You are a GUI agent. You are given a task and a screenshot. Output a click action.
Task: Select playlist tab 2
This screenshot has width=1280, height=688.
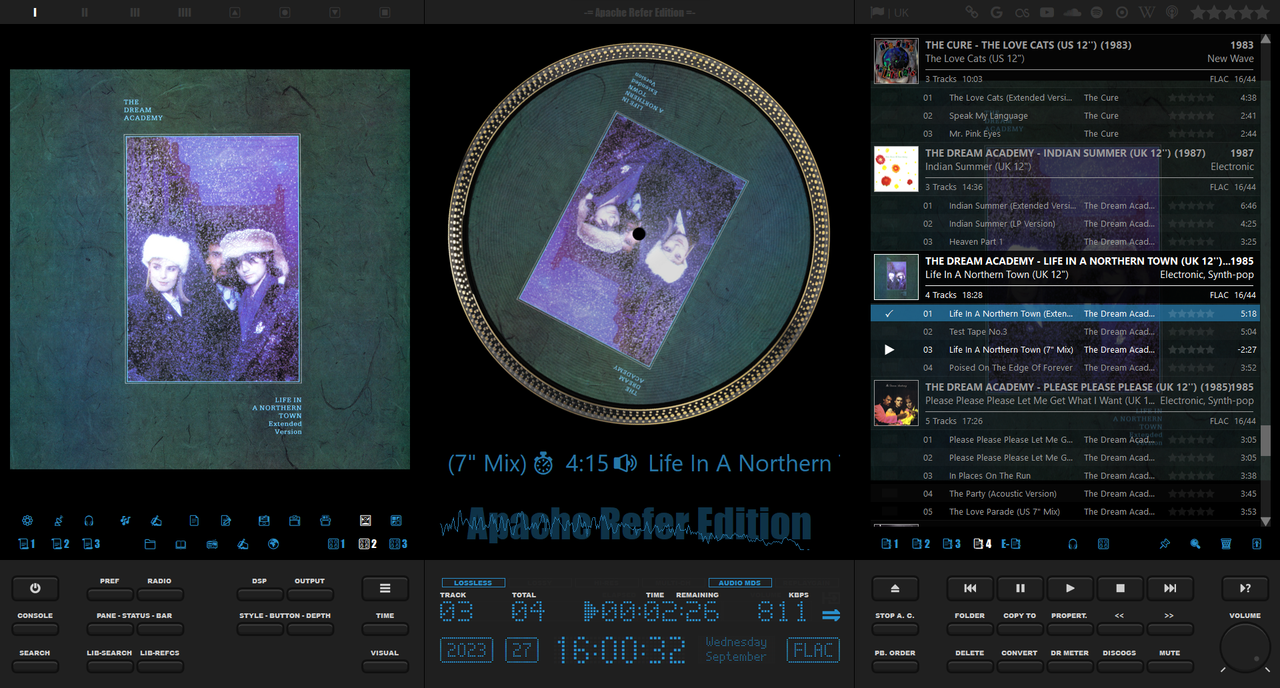tap(920, 544)
